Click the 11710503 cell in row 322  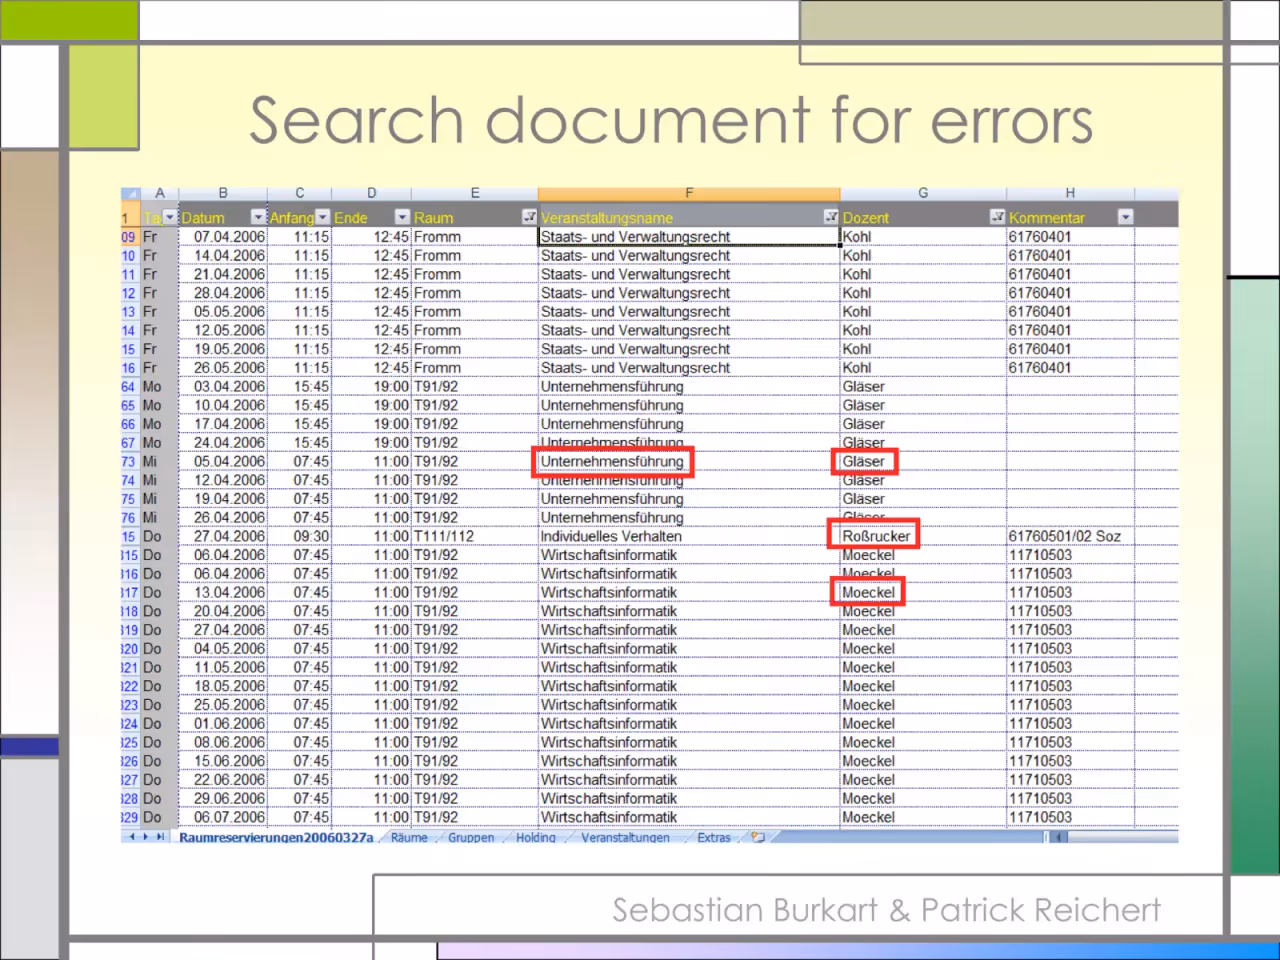(x=1070, y=687)
